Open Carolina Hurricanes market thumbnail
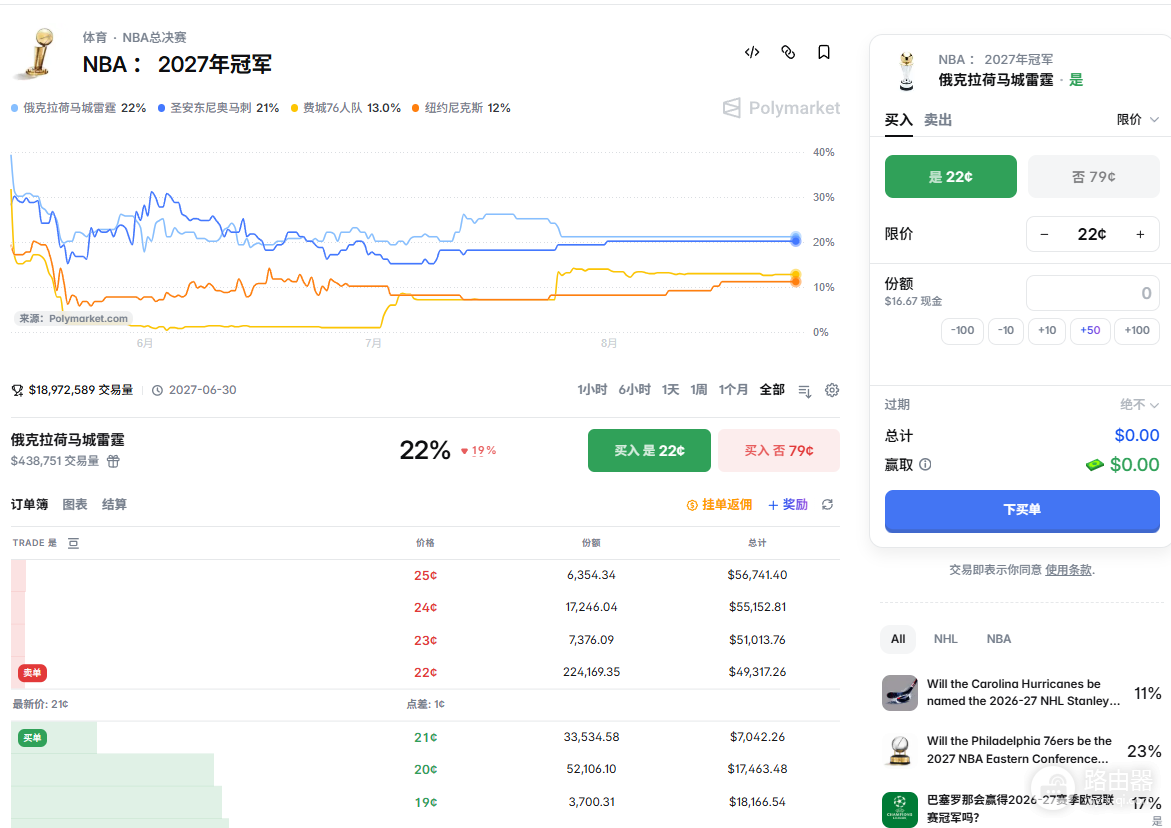The image size is (1171, 828). click(x=899, y=693)
